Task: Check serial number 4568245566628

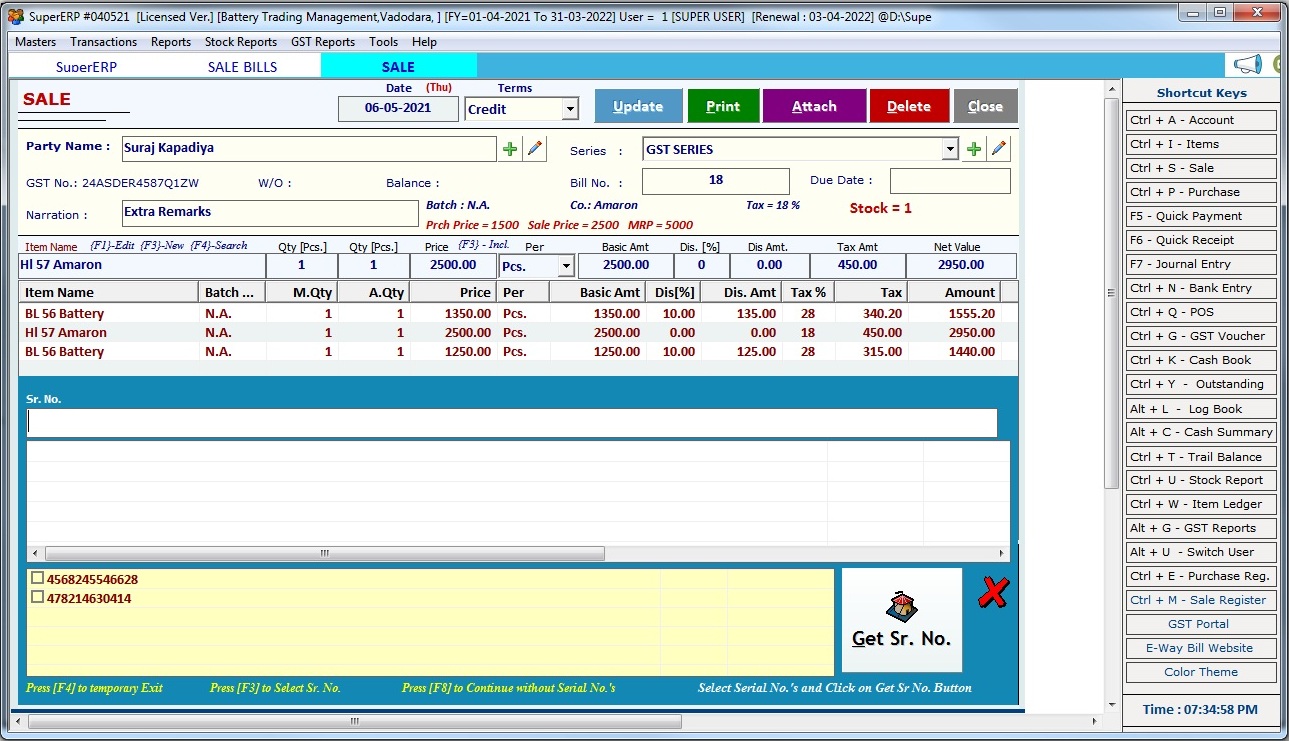Action: 37,577
